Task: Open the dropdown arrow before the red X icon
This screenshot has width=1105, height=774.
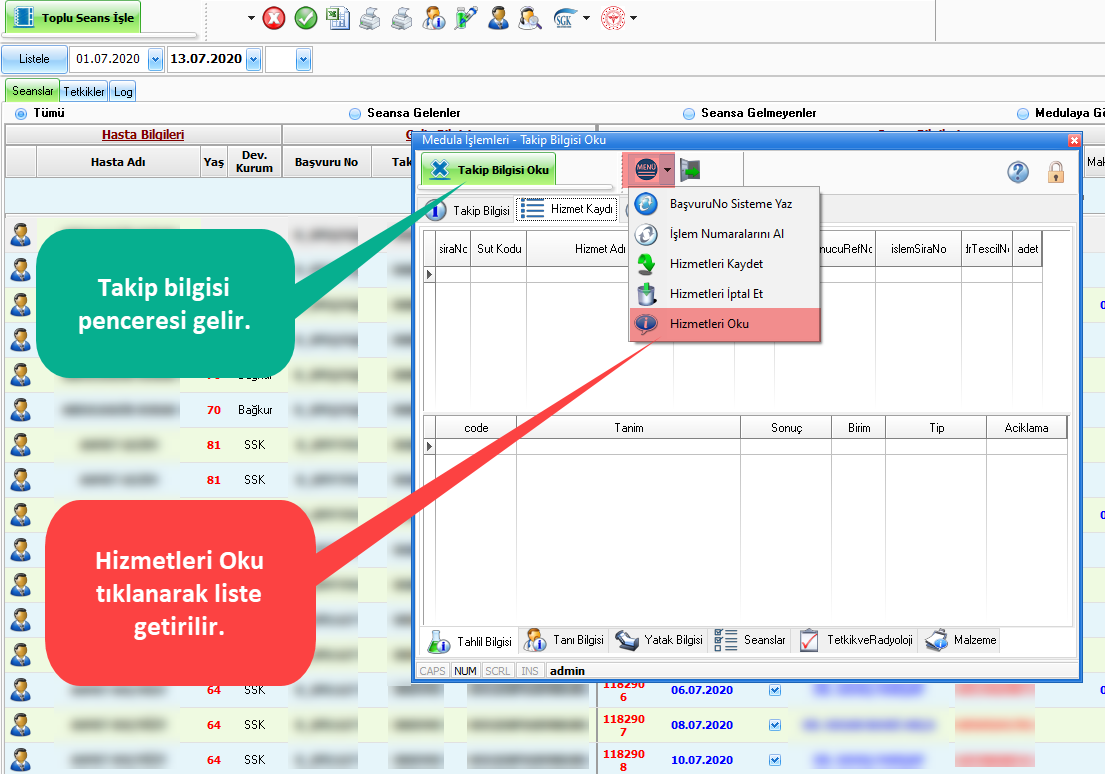Action: coord(251,18)
